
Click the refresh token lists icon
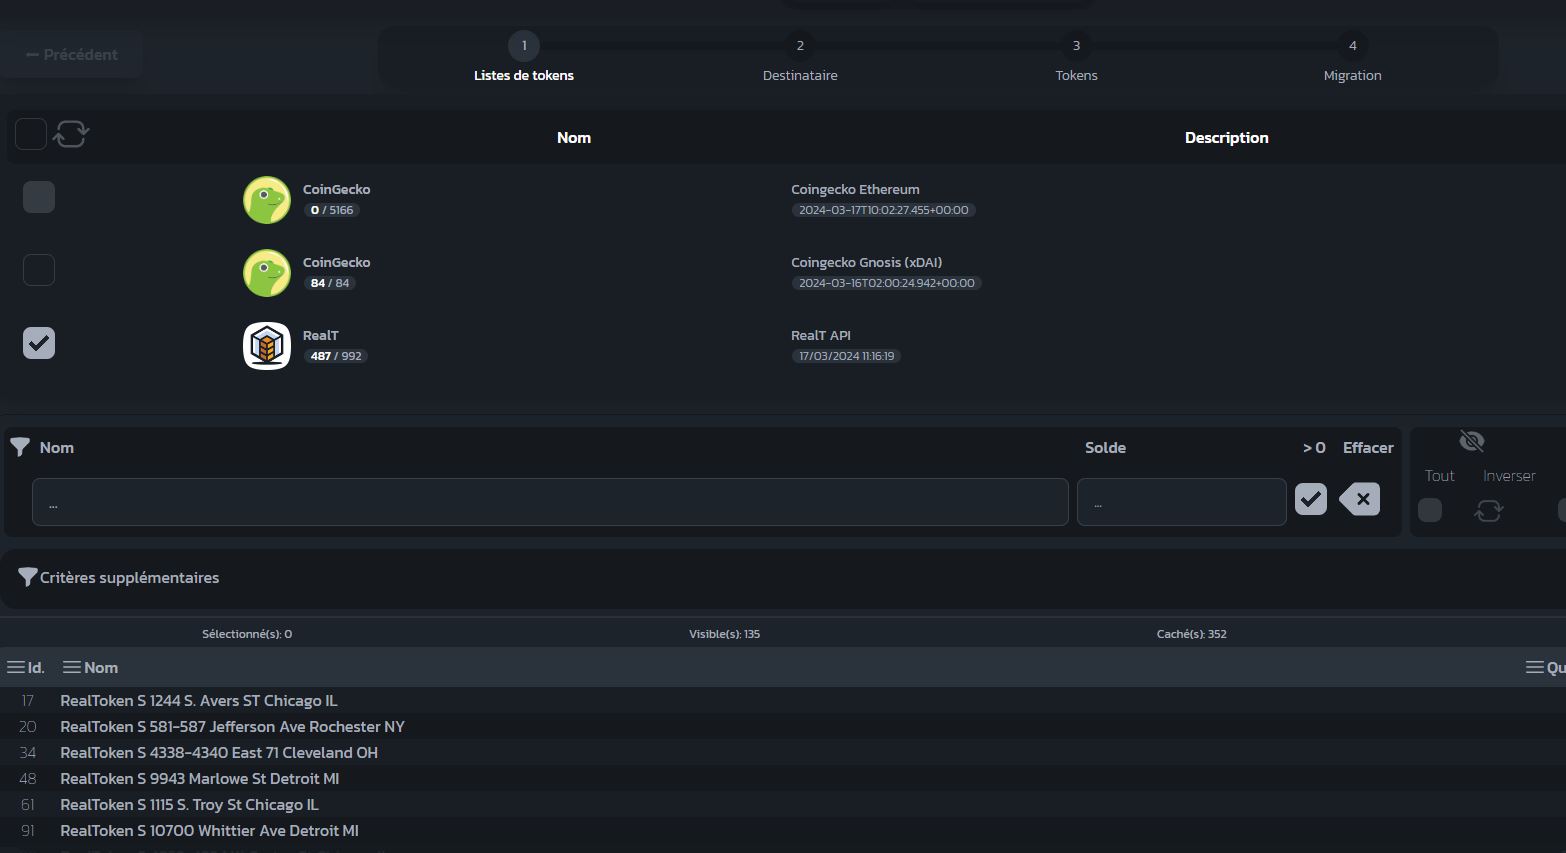tap(71, 134)
